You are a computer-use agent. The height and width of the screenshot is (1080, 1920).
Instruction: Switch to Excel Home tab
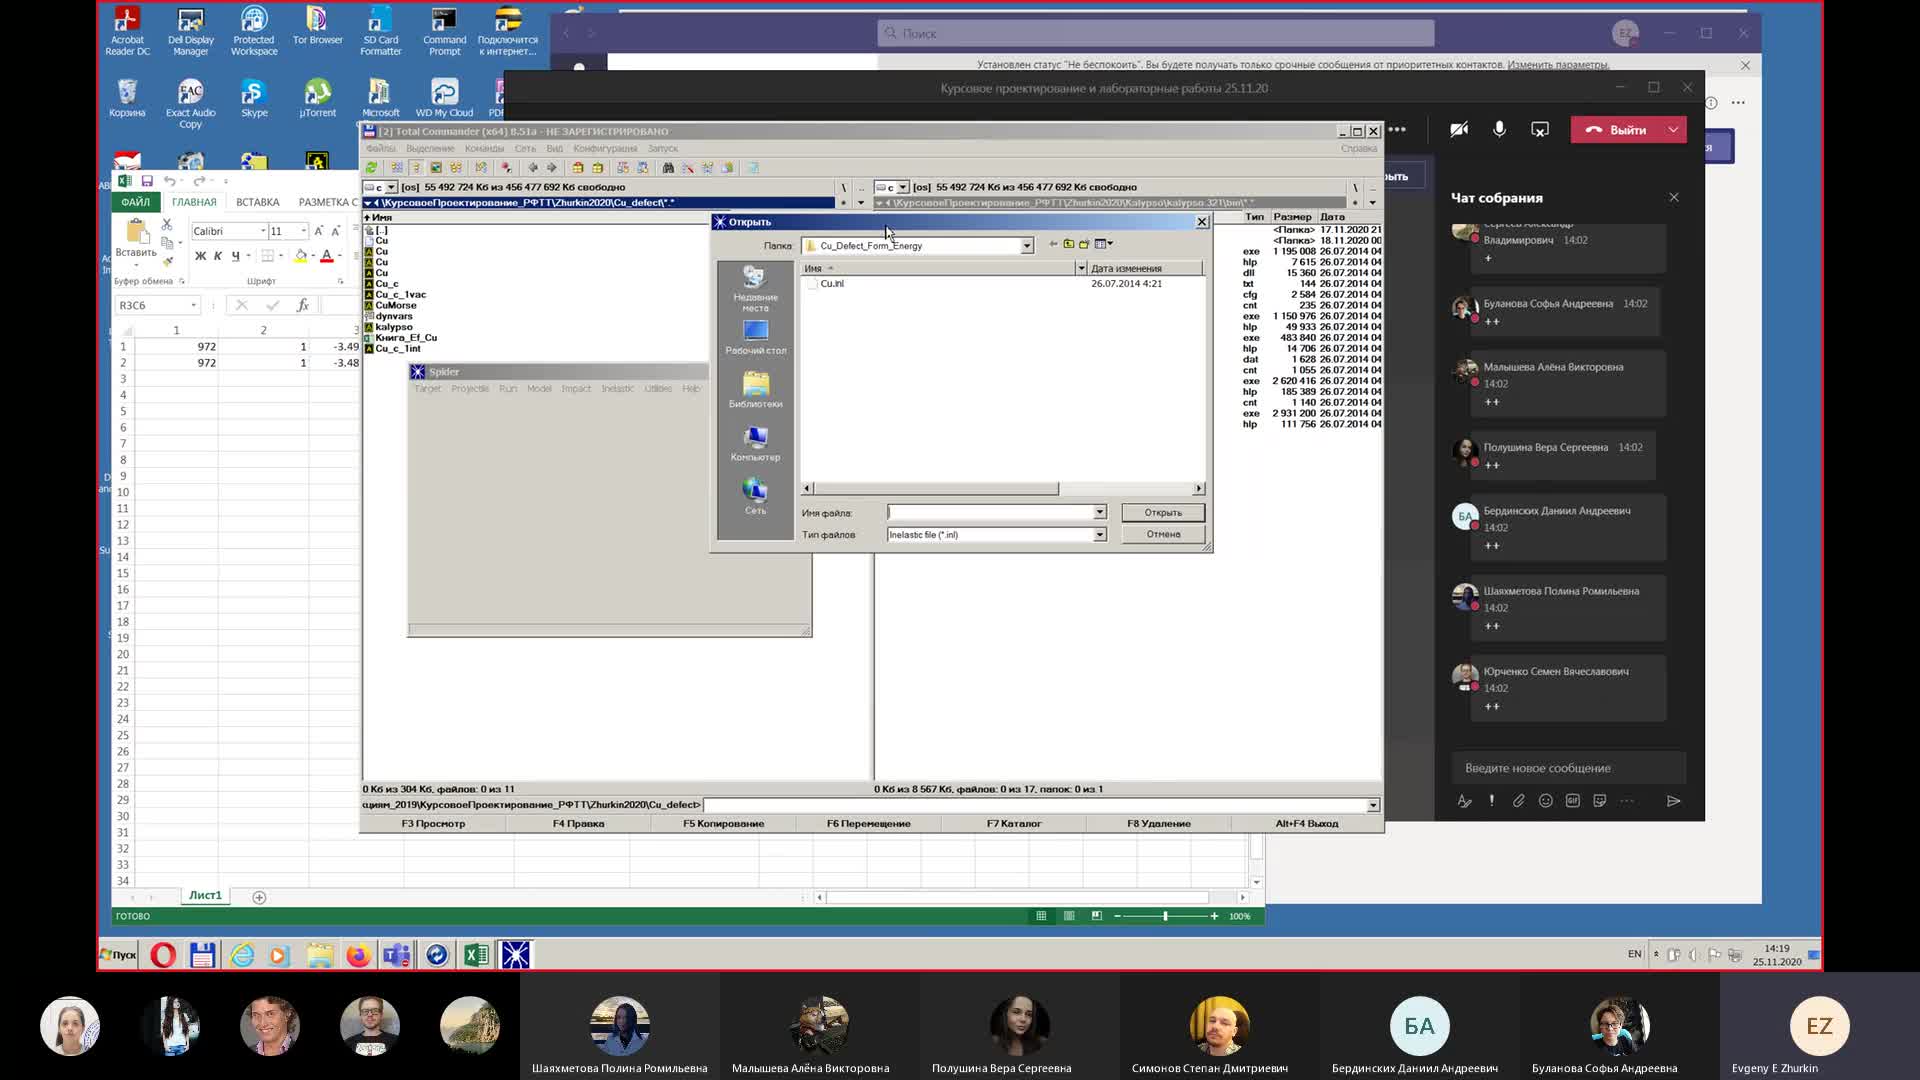[x=194, y=202]
